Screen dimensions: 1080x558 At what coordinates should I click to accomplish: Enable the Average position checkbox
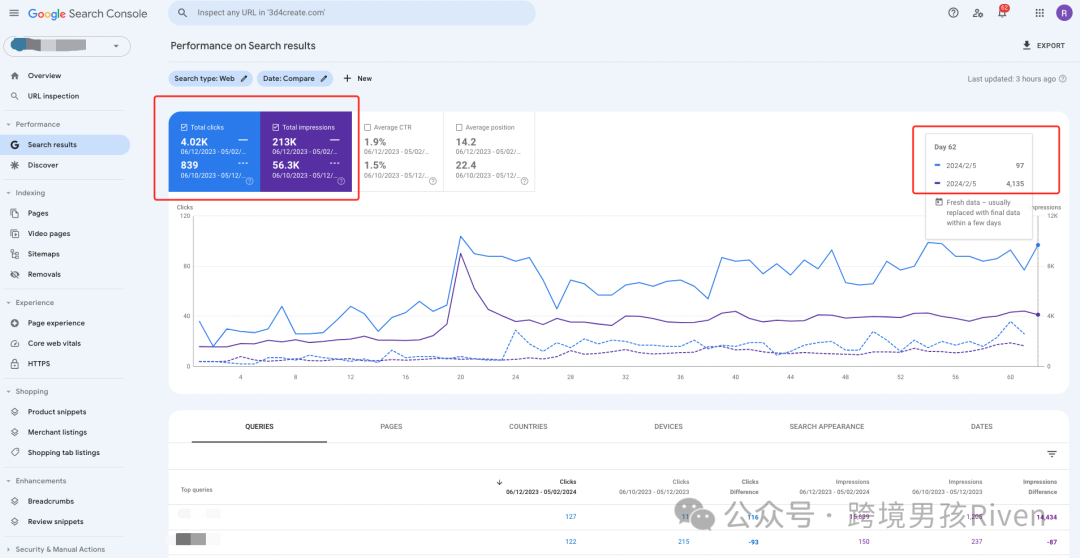point(459,128)
